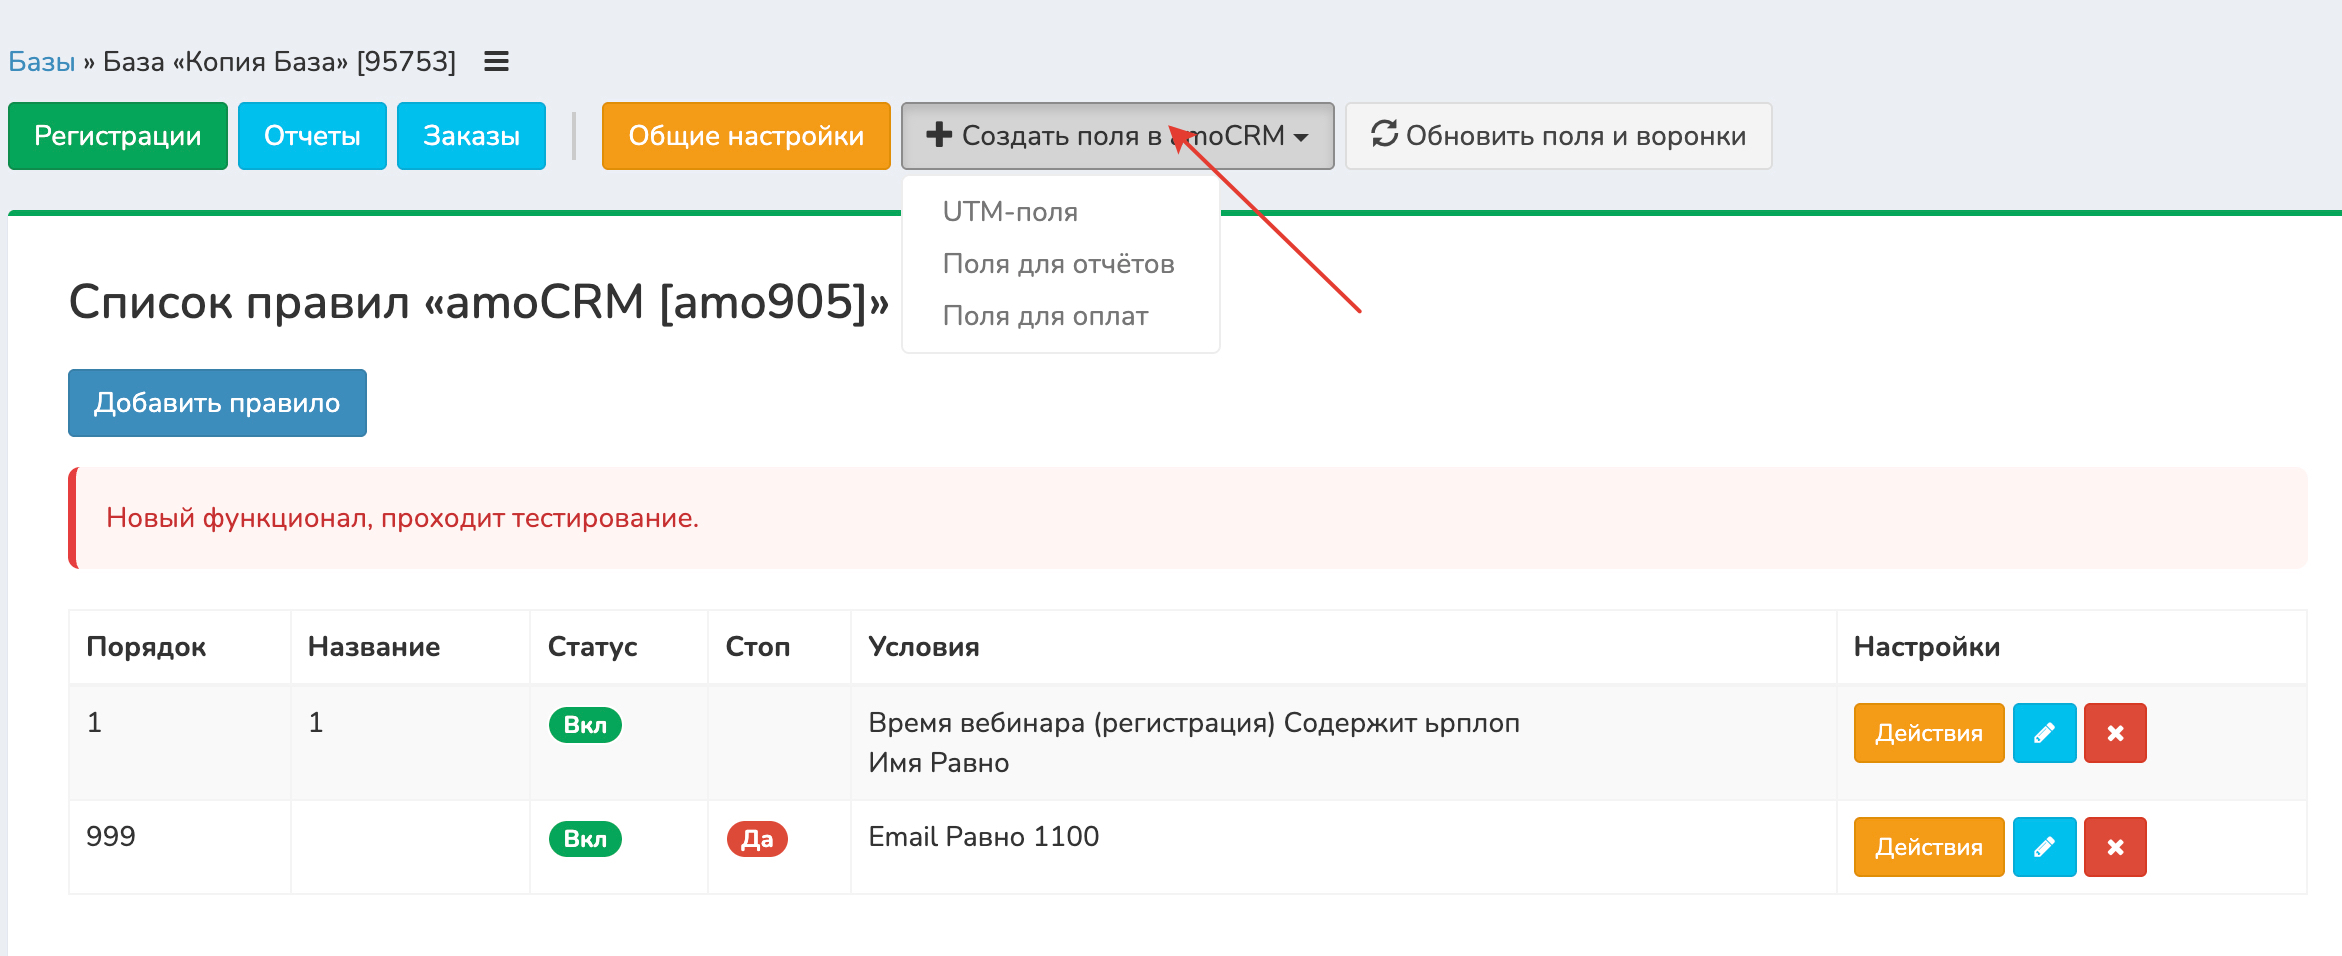Image resolution: width=2342 pixels, height=956 pixels.
Task: Open Действия dropdown for rule 999
Action: click(x=1928, y=847)
